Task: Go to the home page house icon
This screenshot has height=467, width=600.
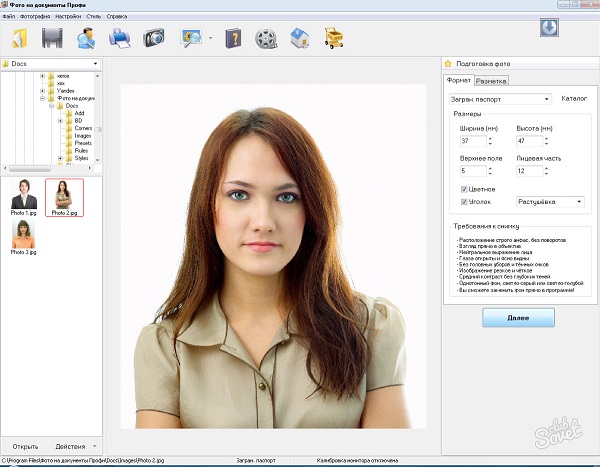Action: [300, 39]
